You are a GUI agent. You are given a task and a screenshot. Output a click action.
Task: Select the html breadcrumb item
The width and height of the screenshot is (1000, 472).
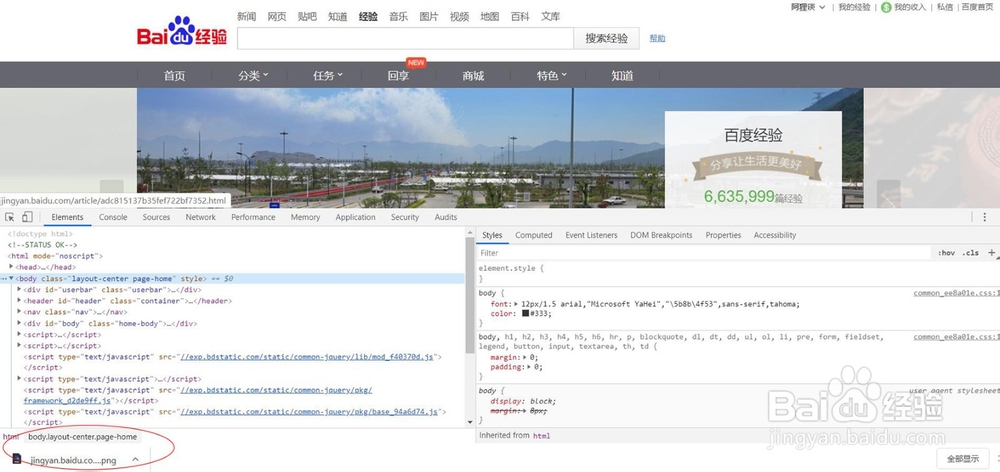tap(11, 437)
